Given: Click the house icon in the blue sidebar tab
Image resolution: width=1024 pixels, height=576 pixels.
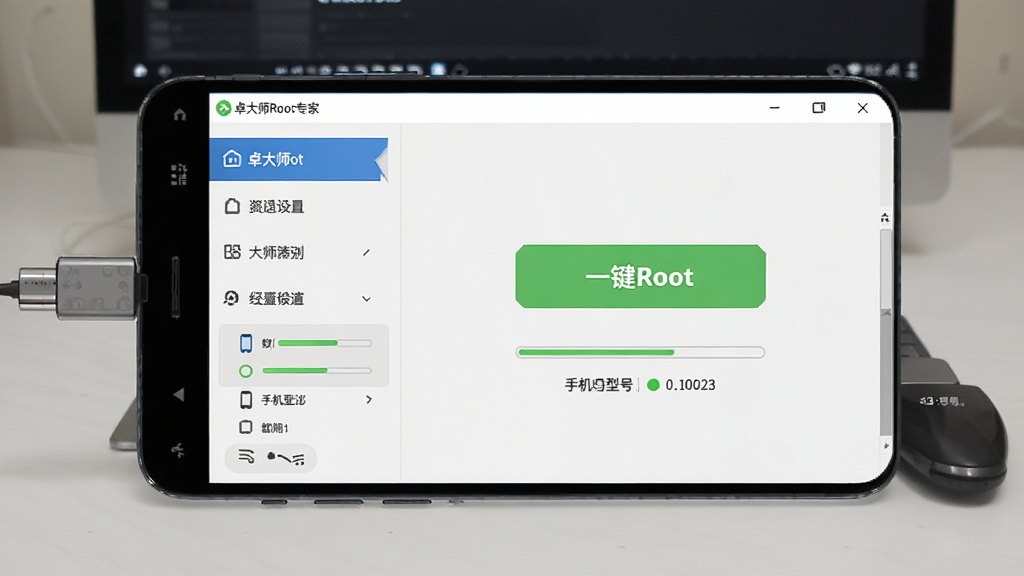Looking at the screenshot, I should [232, 159].
